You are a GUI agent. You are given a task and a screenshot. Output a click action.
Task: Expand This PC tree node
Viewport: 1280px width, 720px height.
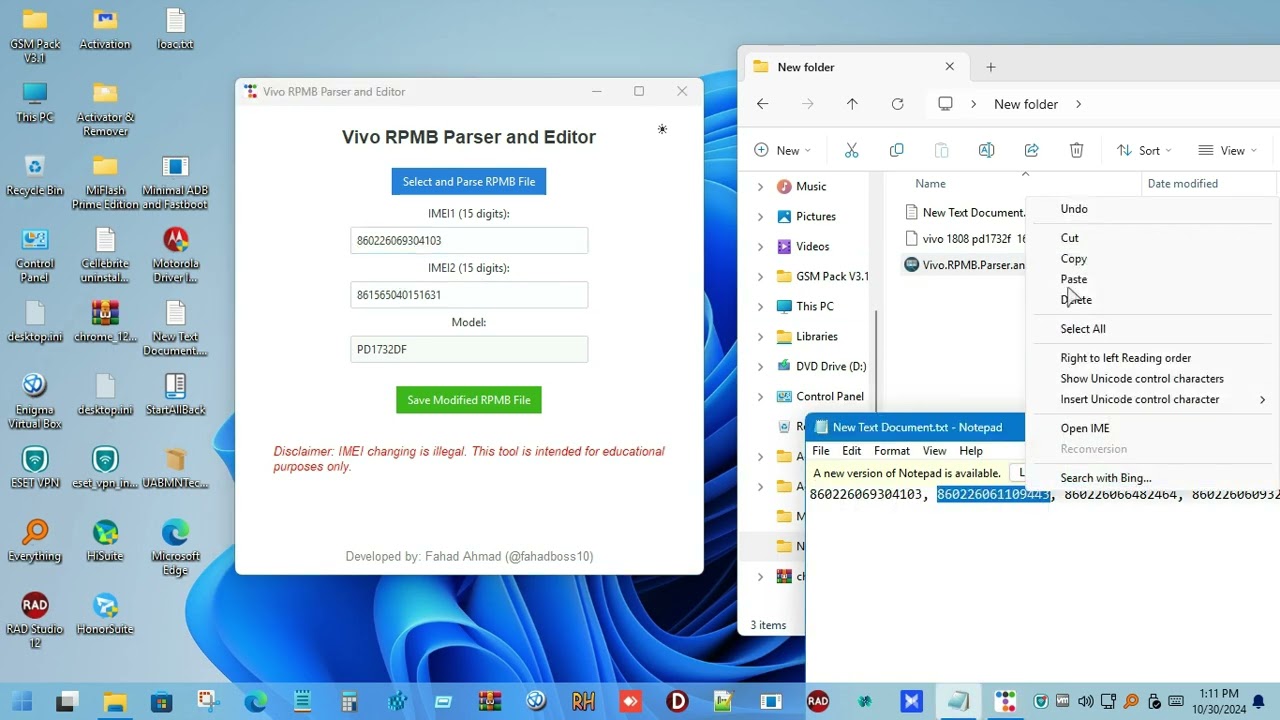click(x=760, y=306)
